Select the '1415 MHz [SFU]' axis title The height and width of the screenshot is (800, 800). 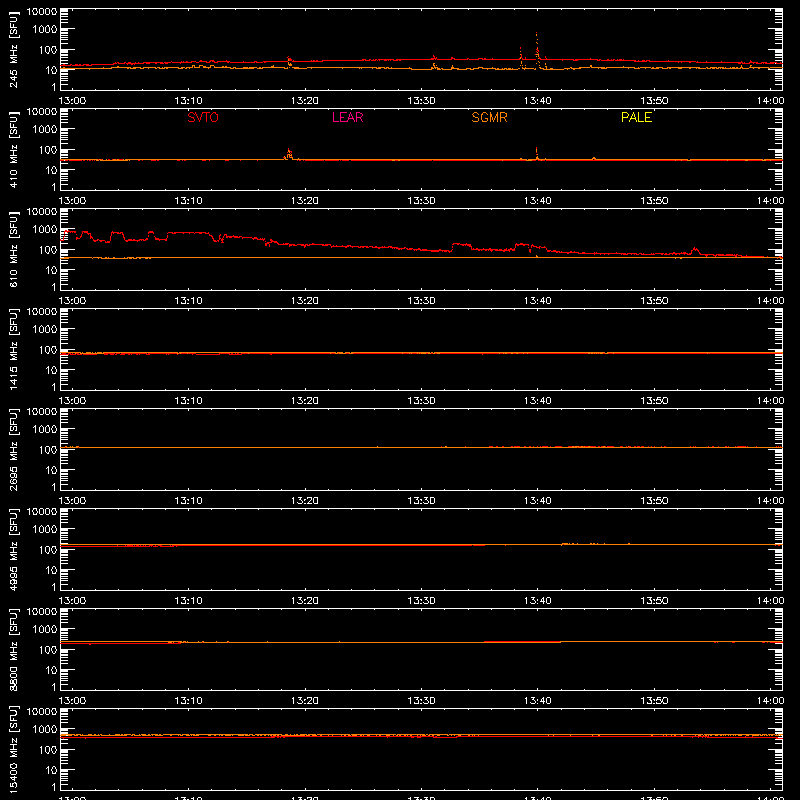14,349
